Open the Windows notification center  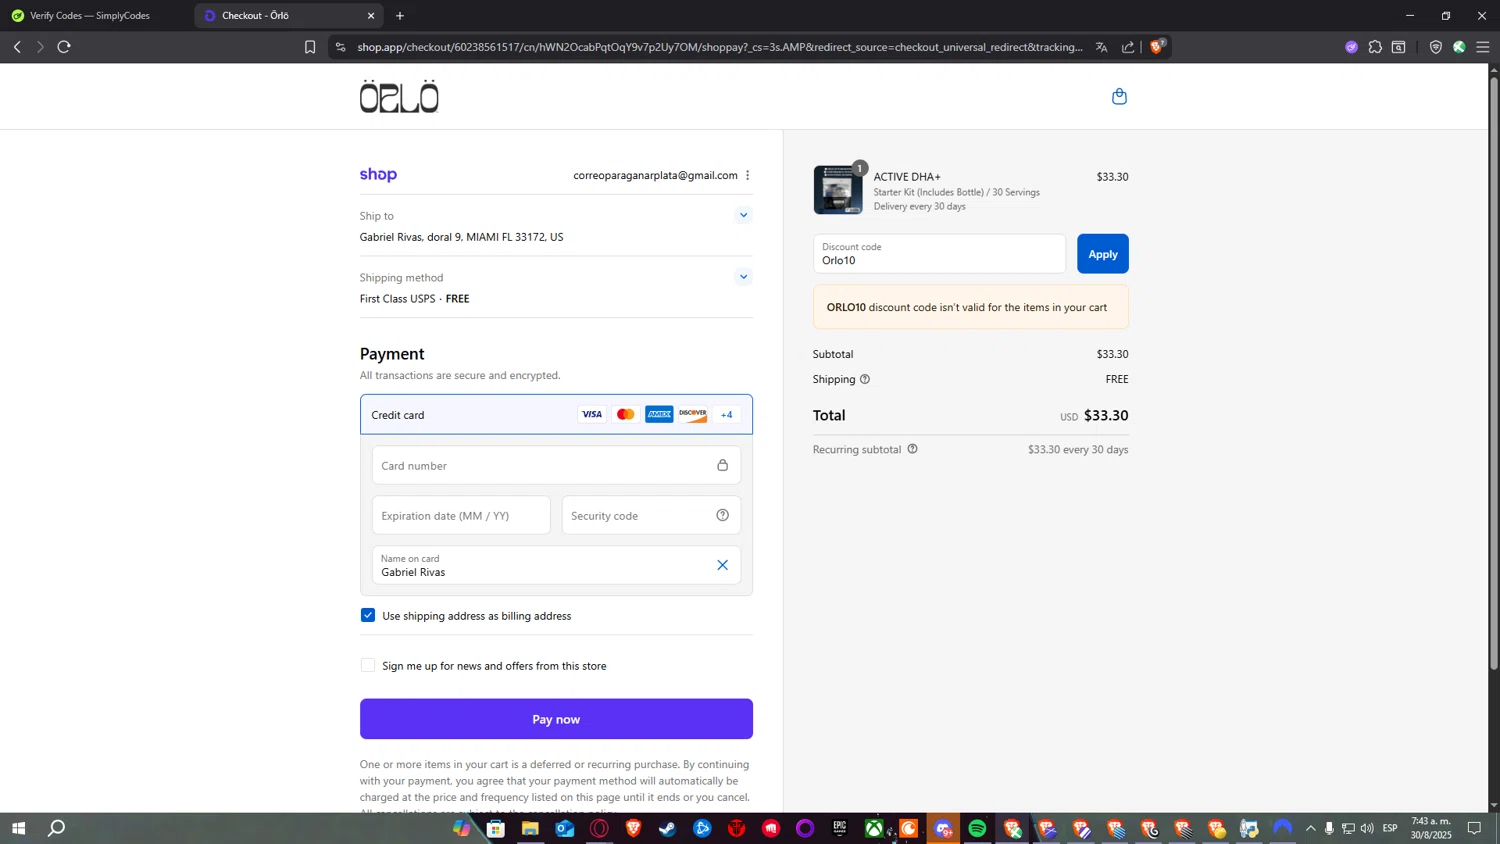1474,828
